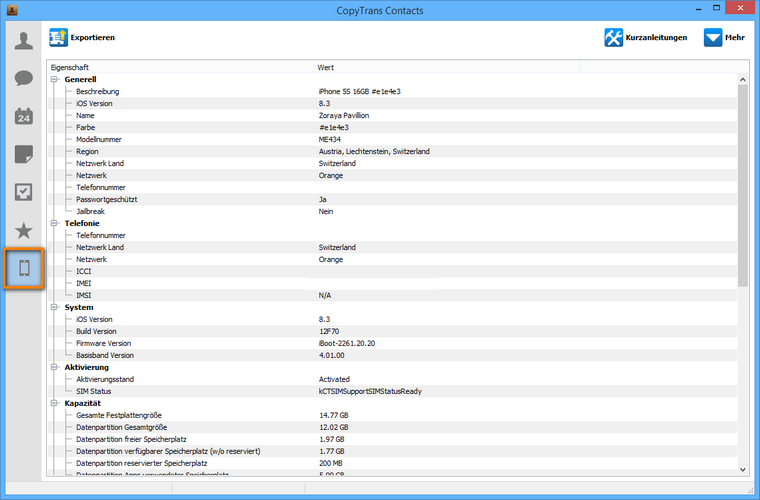Select the IMEI row
Viewport: 760px width, 500px height.
(393, 283)
